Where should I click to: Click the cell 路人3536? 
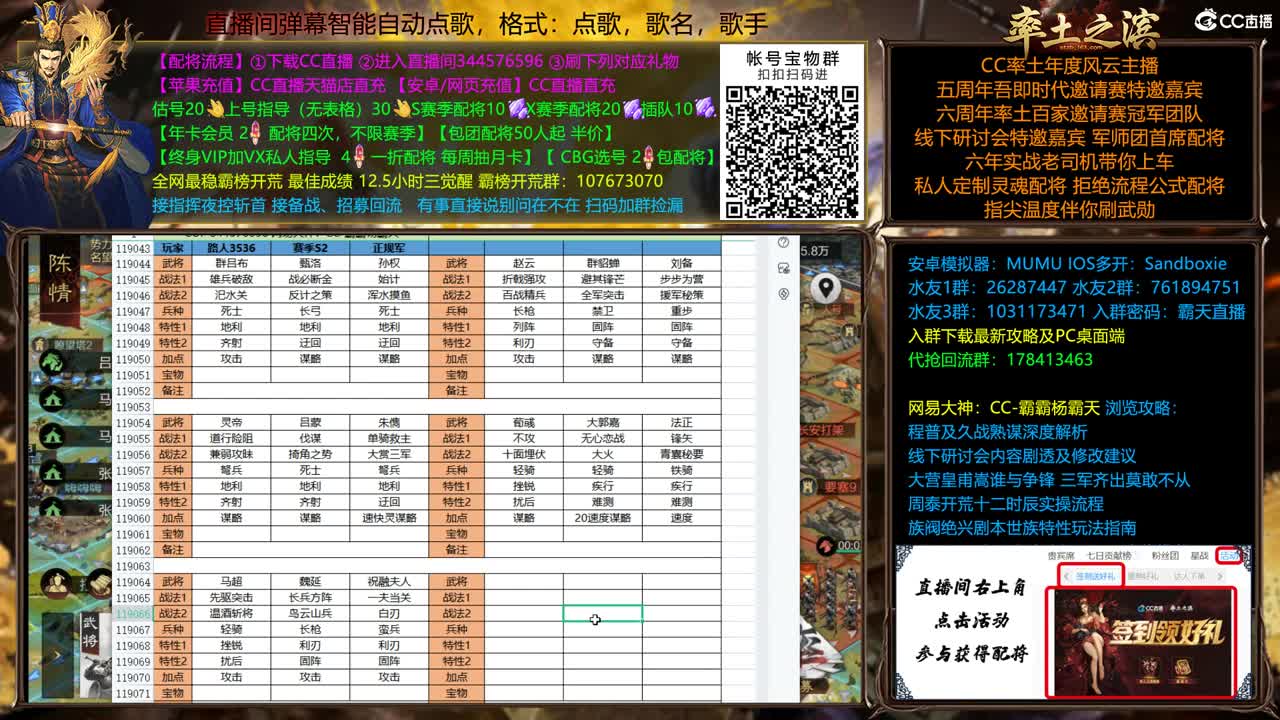pyautogui.click(x=231, y=248)
